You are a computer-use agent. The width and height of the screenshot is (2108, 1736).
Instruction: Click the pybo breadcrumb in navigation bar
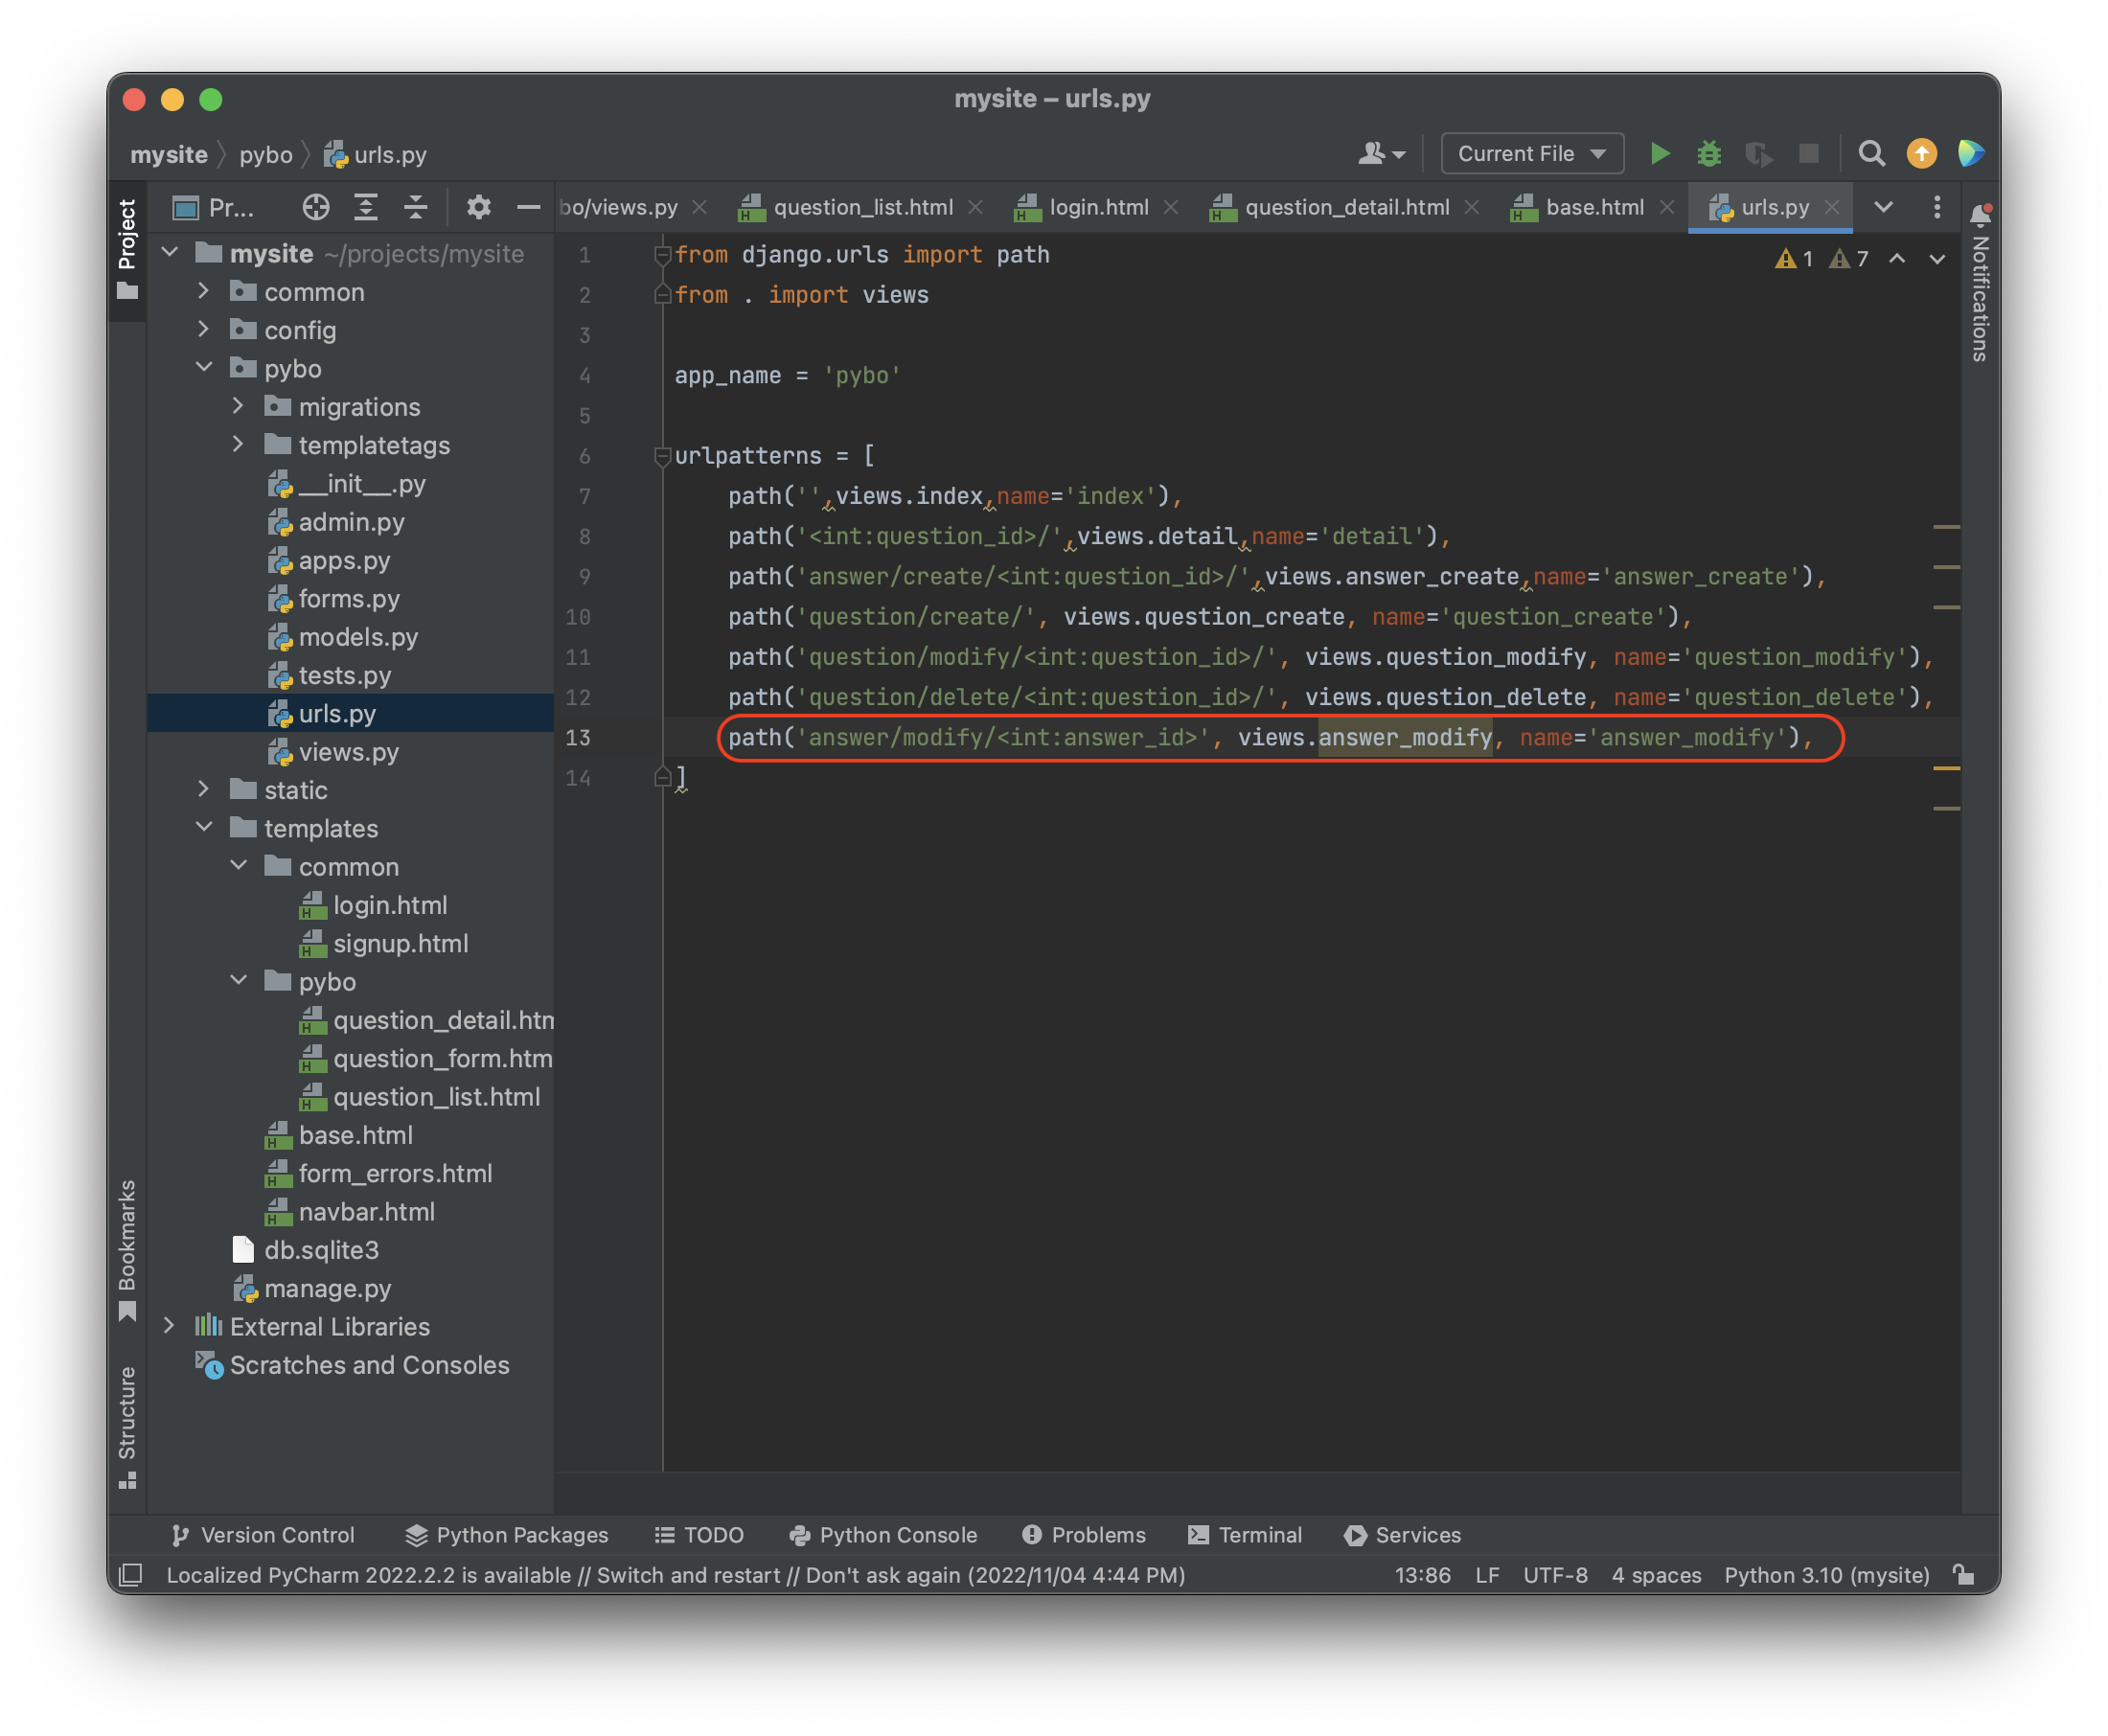(265, 155)
